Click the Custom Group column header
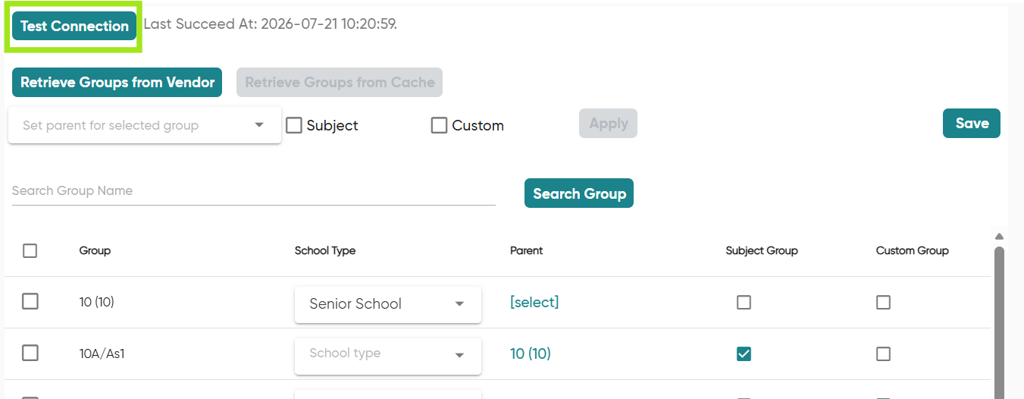1024x399 pixels. [x=912, y=251]
